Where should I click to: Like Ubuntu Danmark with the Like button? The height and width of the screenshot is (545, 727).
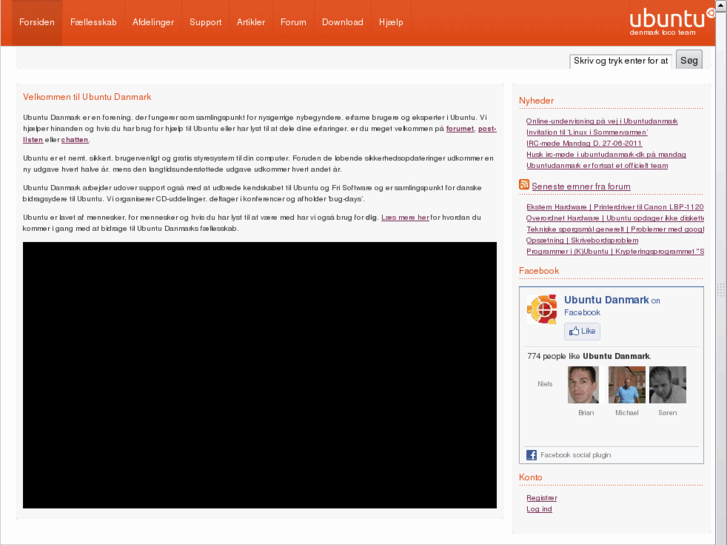pyautogui.click(x=582, y=331)
